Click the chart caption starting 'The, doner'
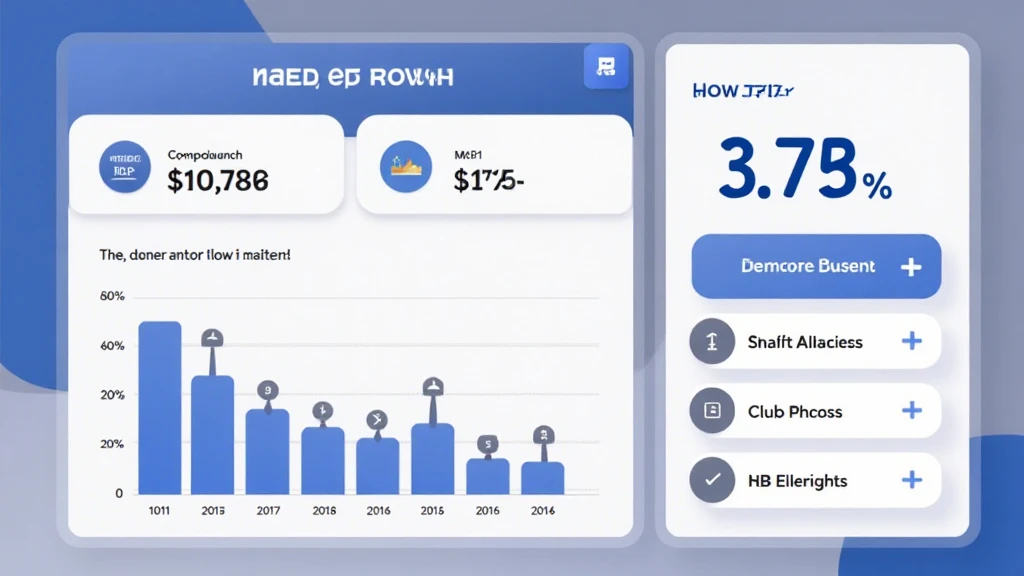 195,255
